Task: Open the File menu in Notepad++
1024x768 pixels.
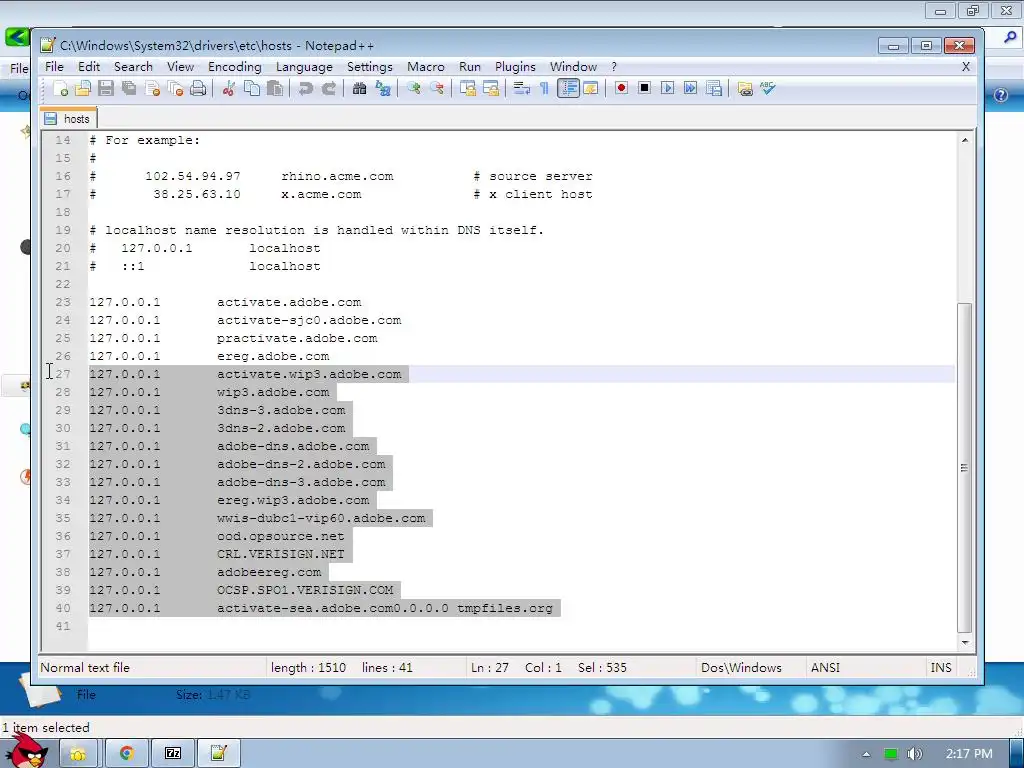Action: pyautogui.click(x=54, y=67)
